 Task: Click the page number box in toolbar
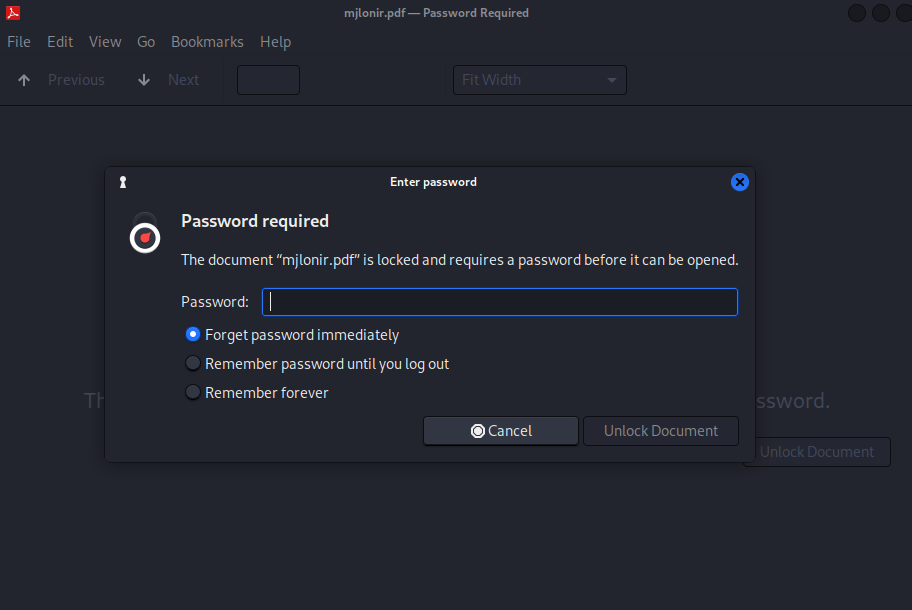[268, 80]
